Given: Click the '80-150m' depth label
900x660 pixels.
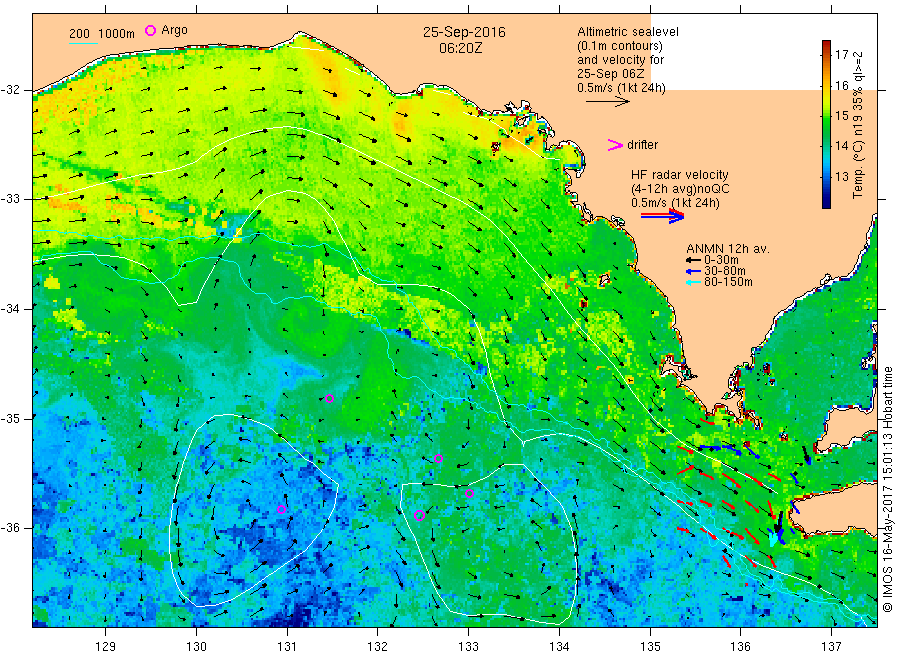Looking at the screenshot, I should click(x=728, y=282).
